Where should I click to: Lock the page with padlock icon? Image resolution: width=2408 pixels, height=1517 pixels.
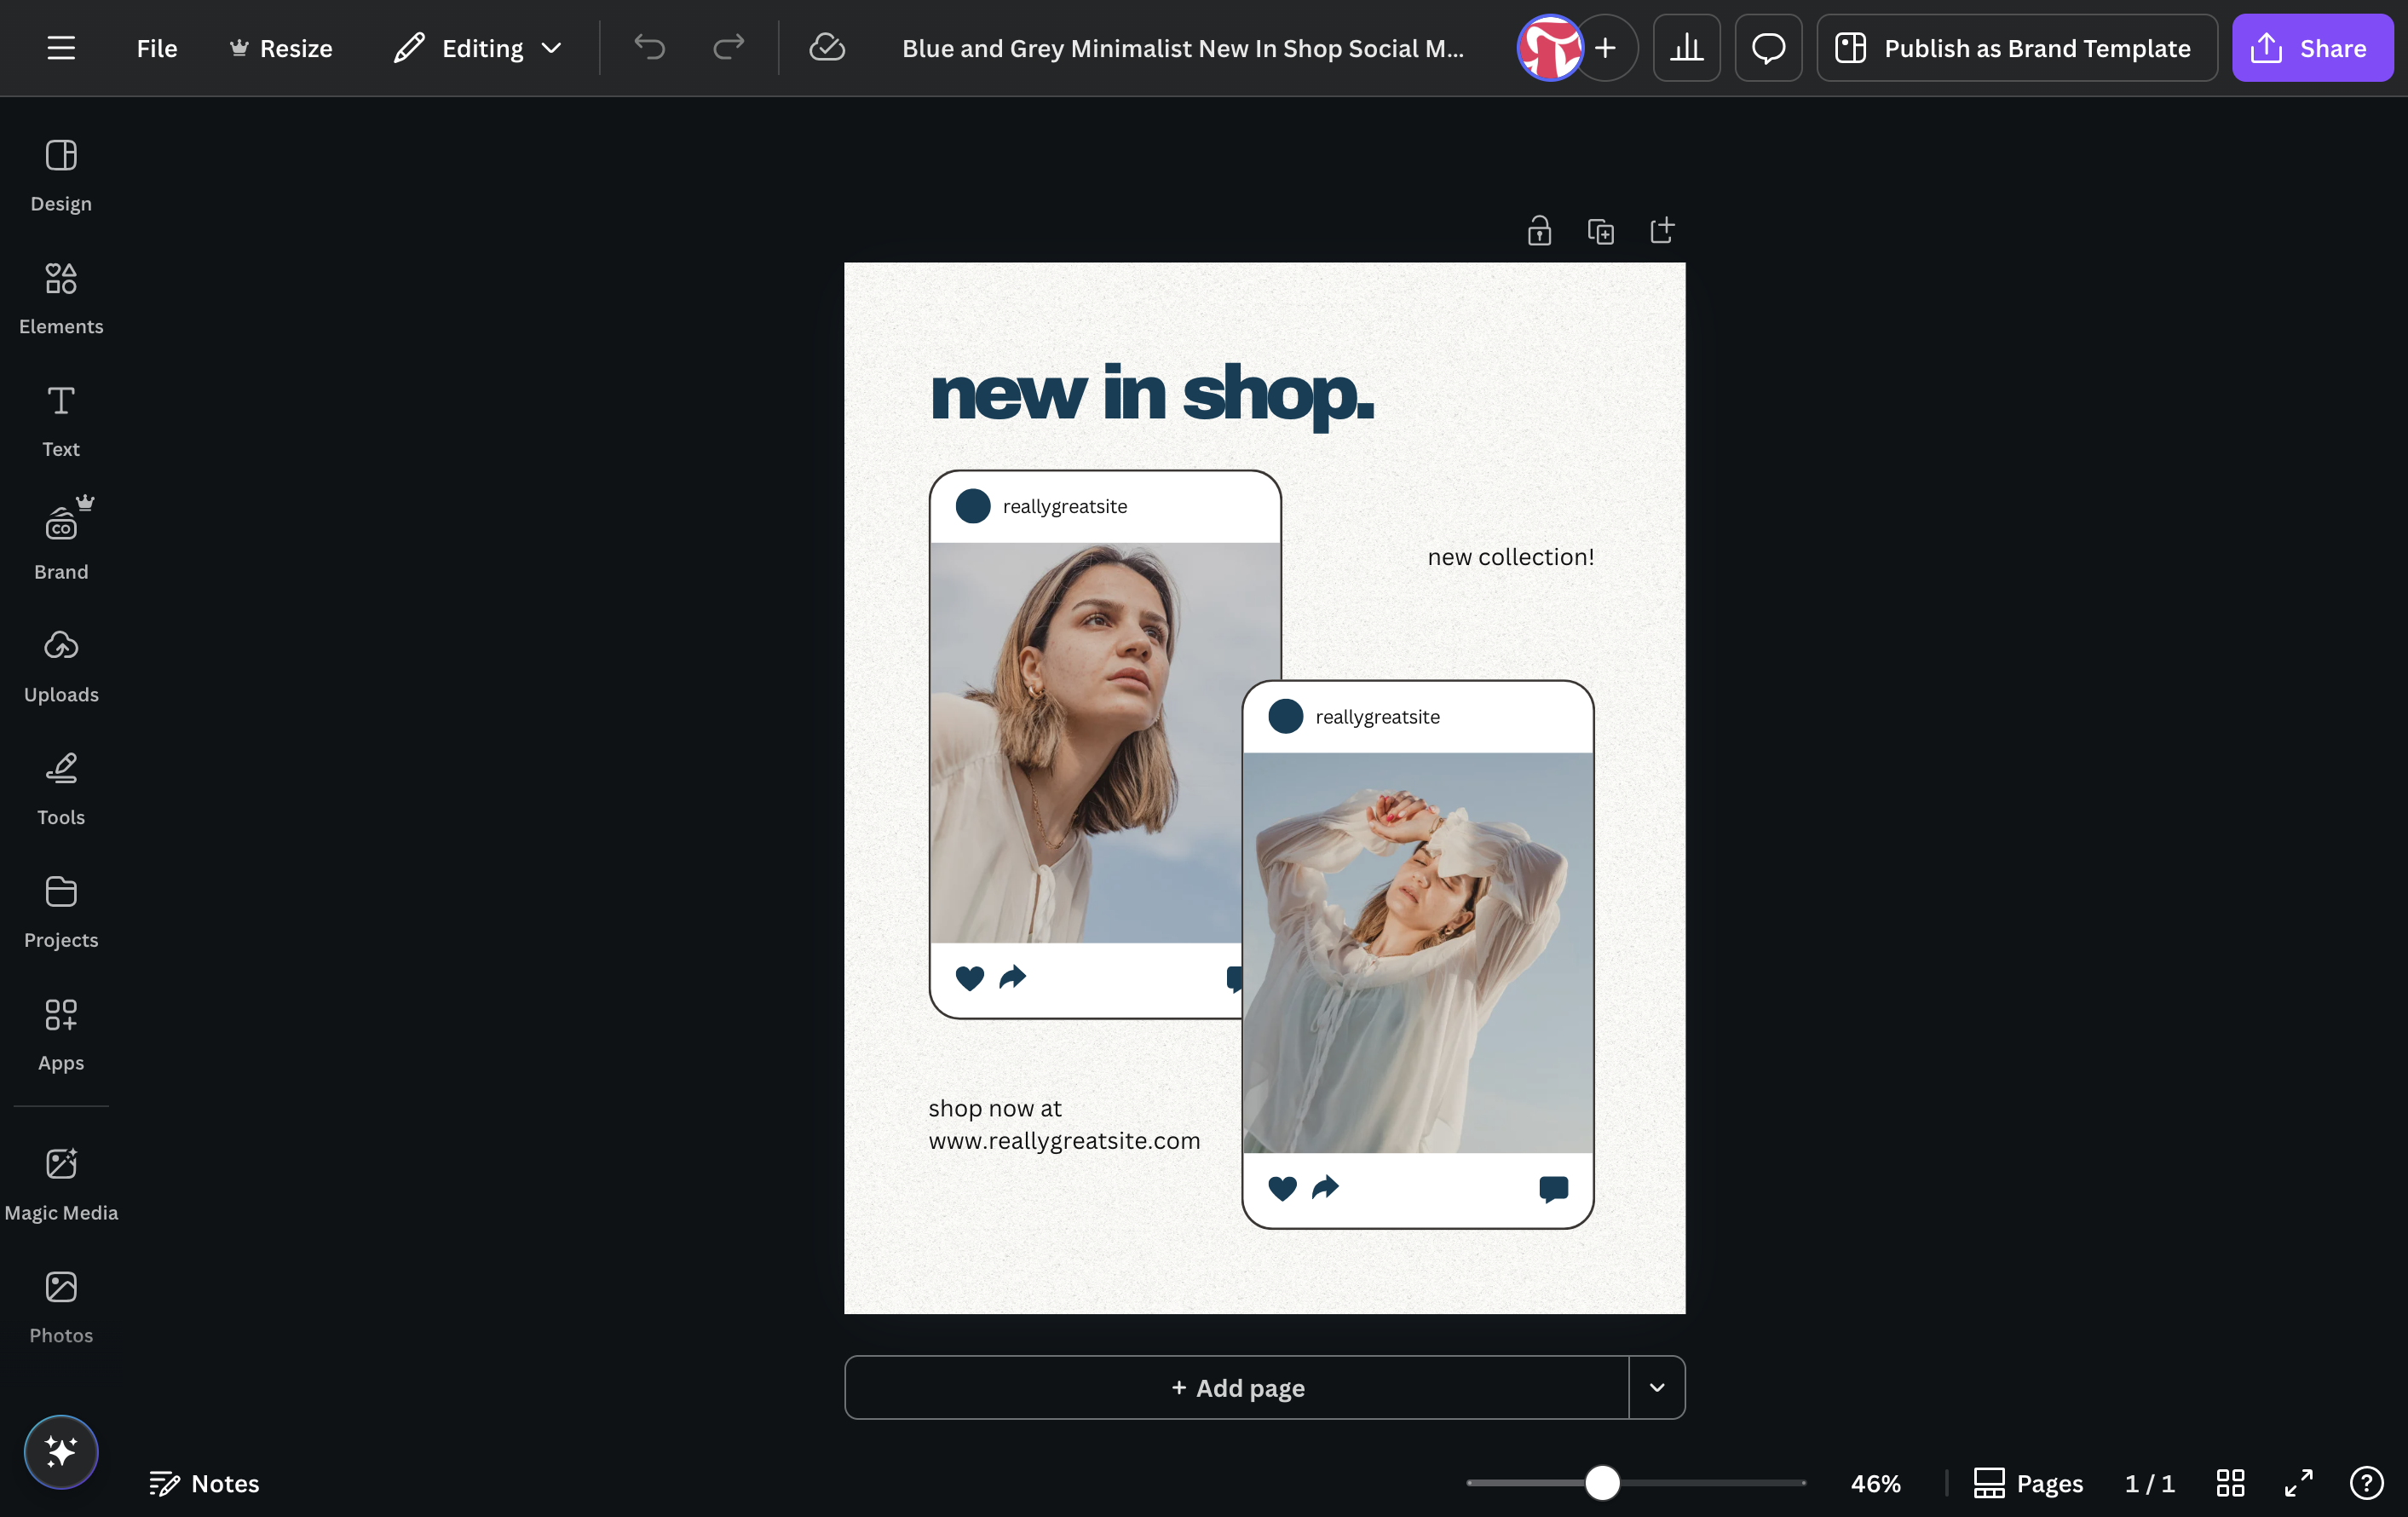(x=1539, y=231)
